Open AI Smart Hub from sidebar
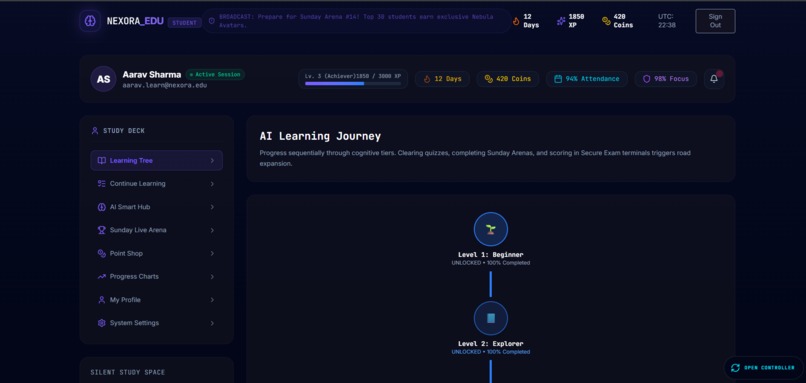Viewport: 806px width, 383px height. coord(156,207)
